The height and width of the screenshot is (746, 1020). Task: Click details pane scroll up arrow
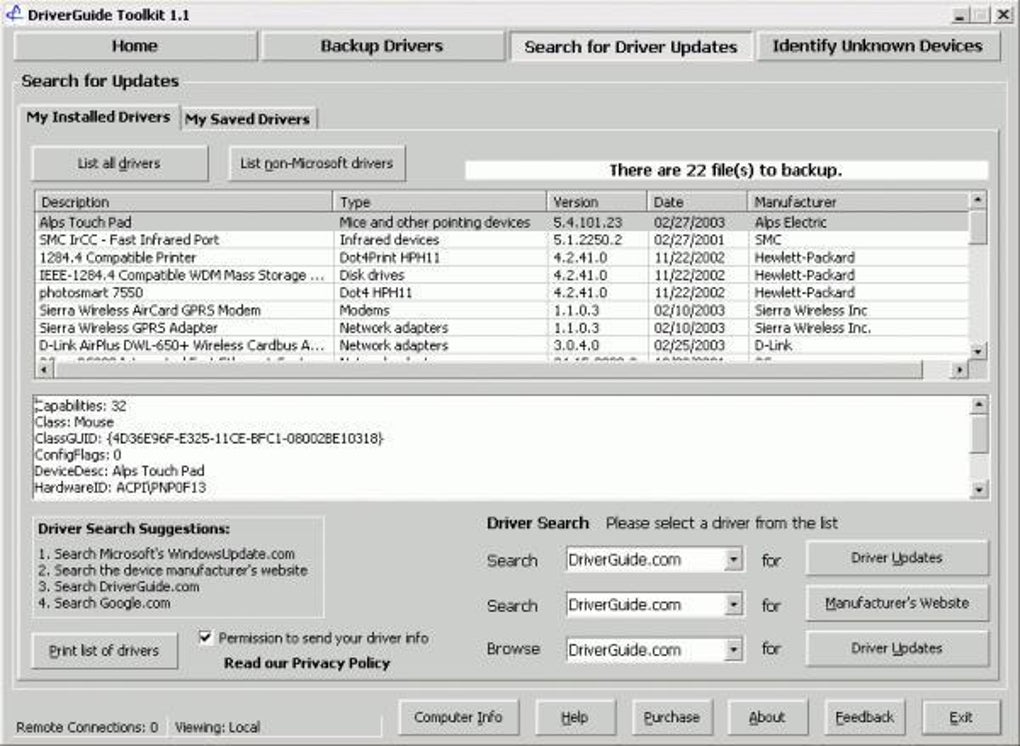pyautogui.click(x=979, y=405)
